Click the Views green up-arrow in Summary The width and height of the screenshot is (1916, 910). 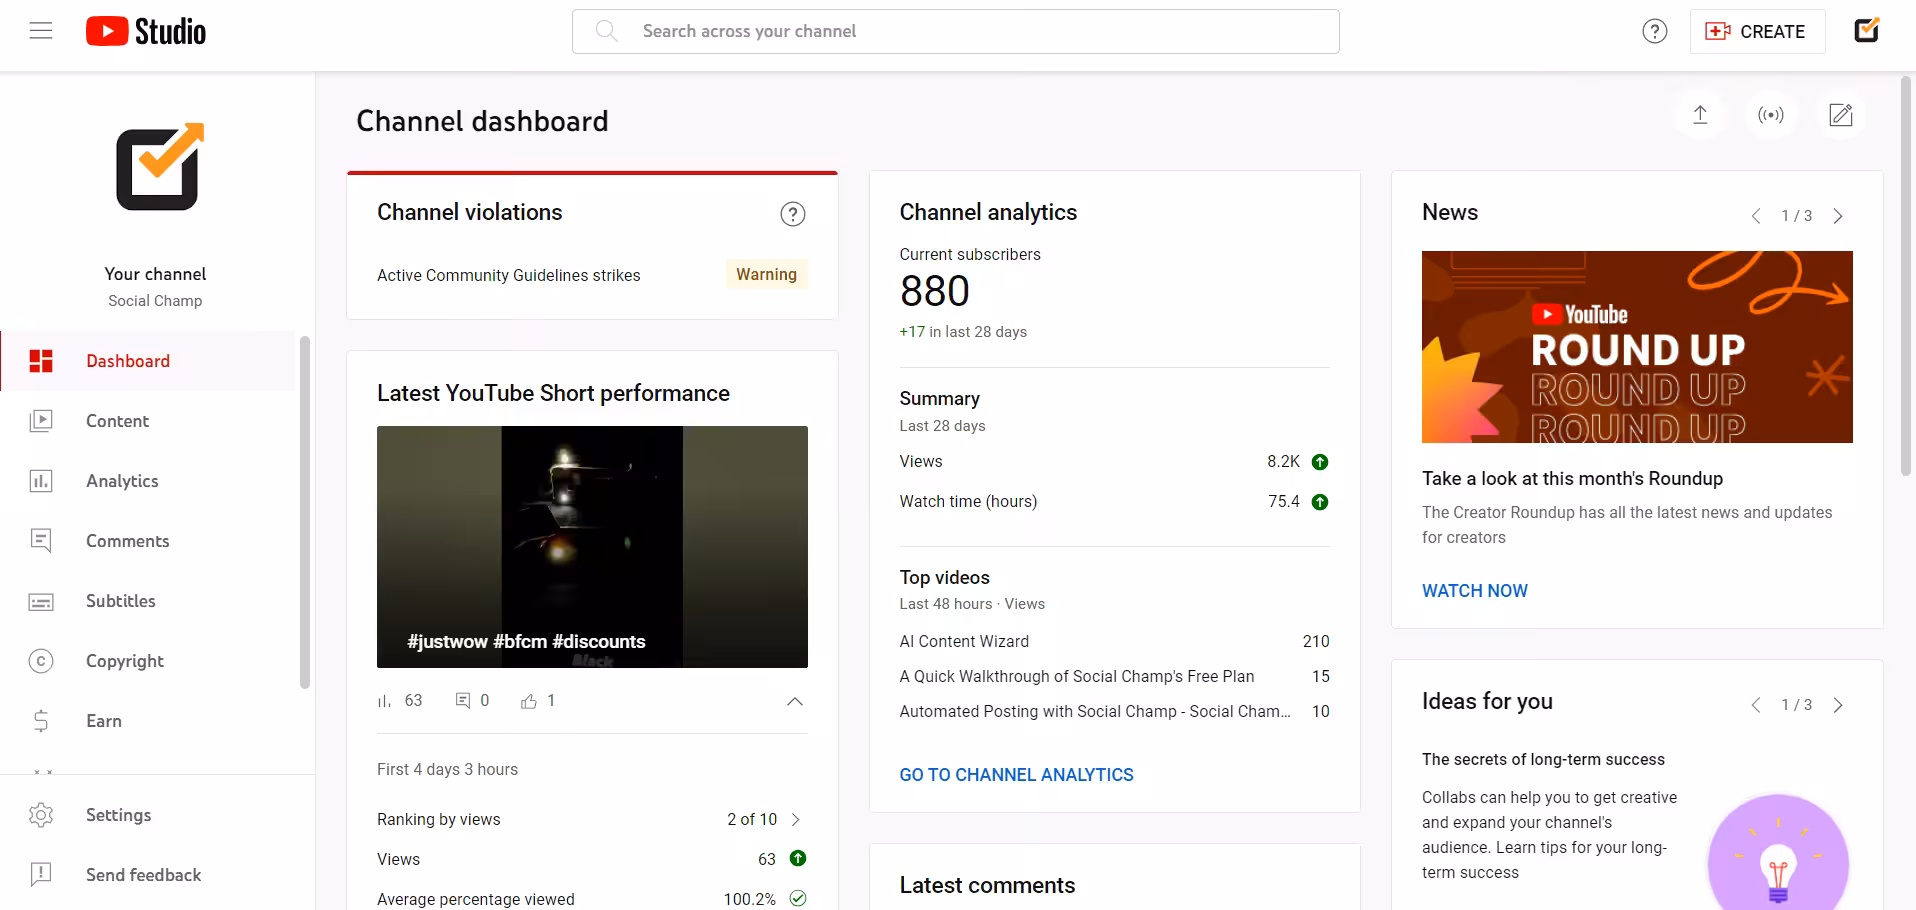click(1320, 462)
